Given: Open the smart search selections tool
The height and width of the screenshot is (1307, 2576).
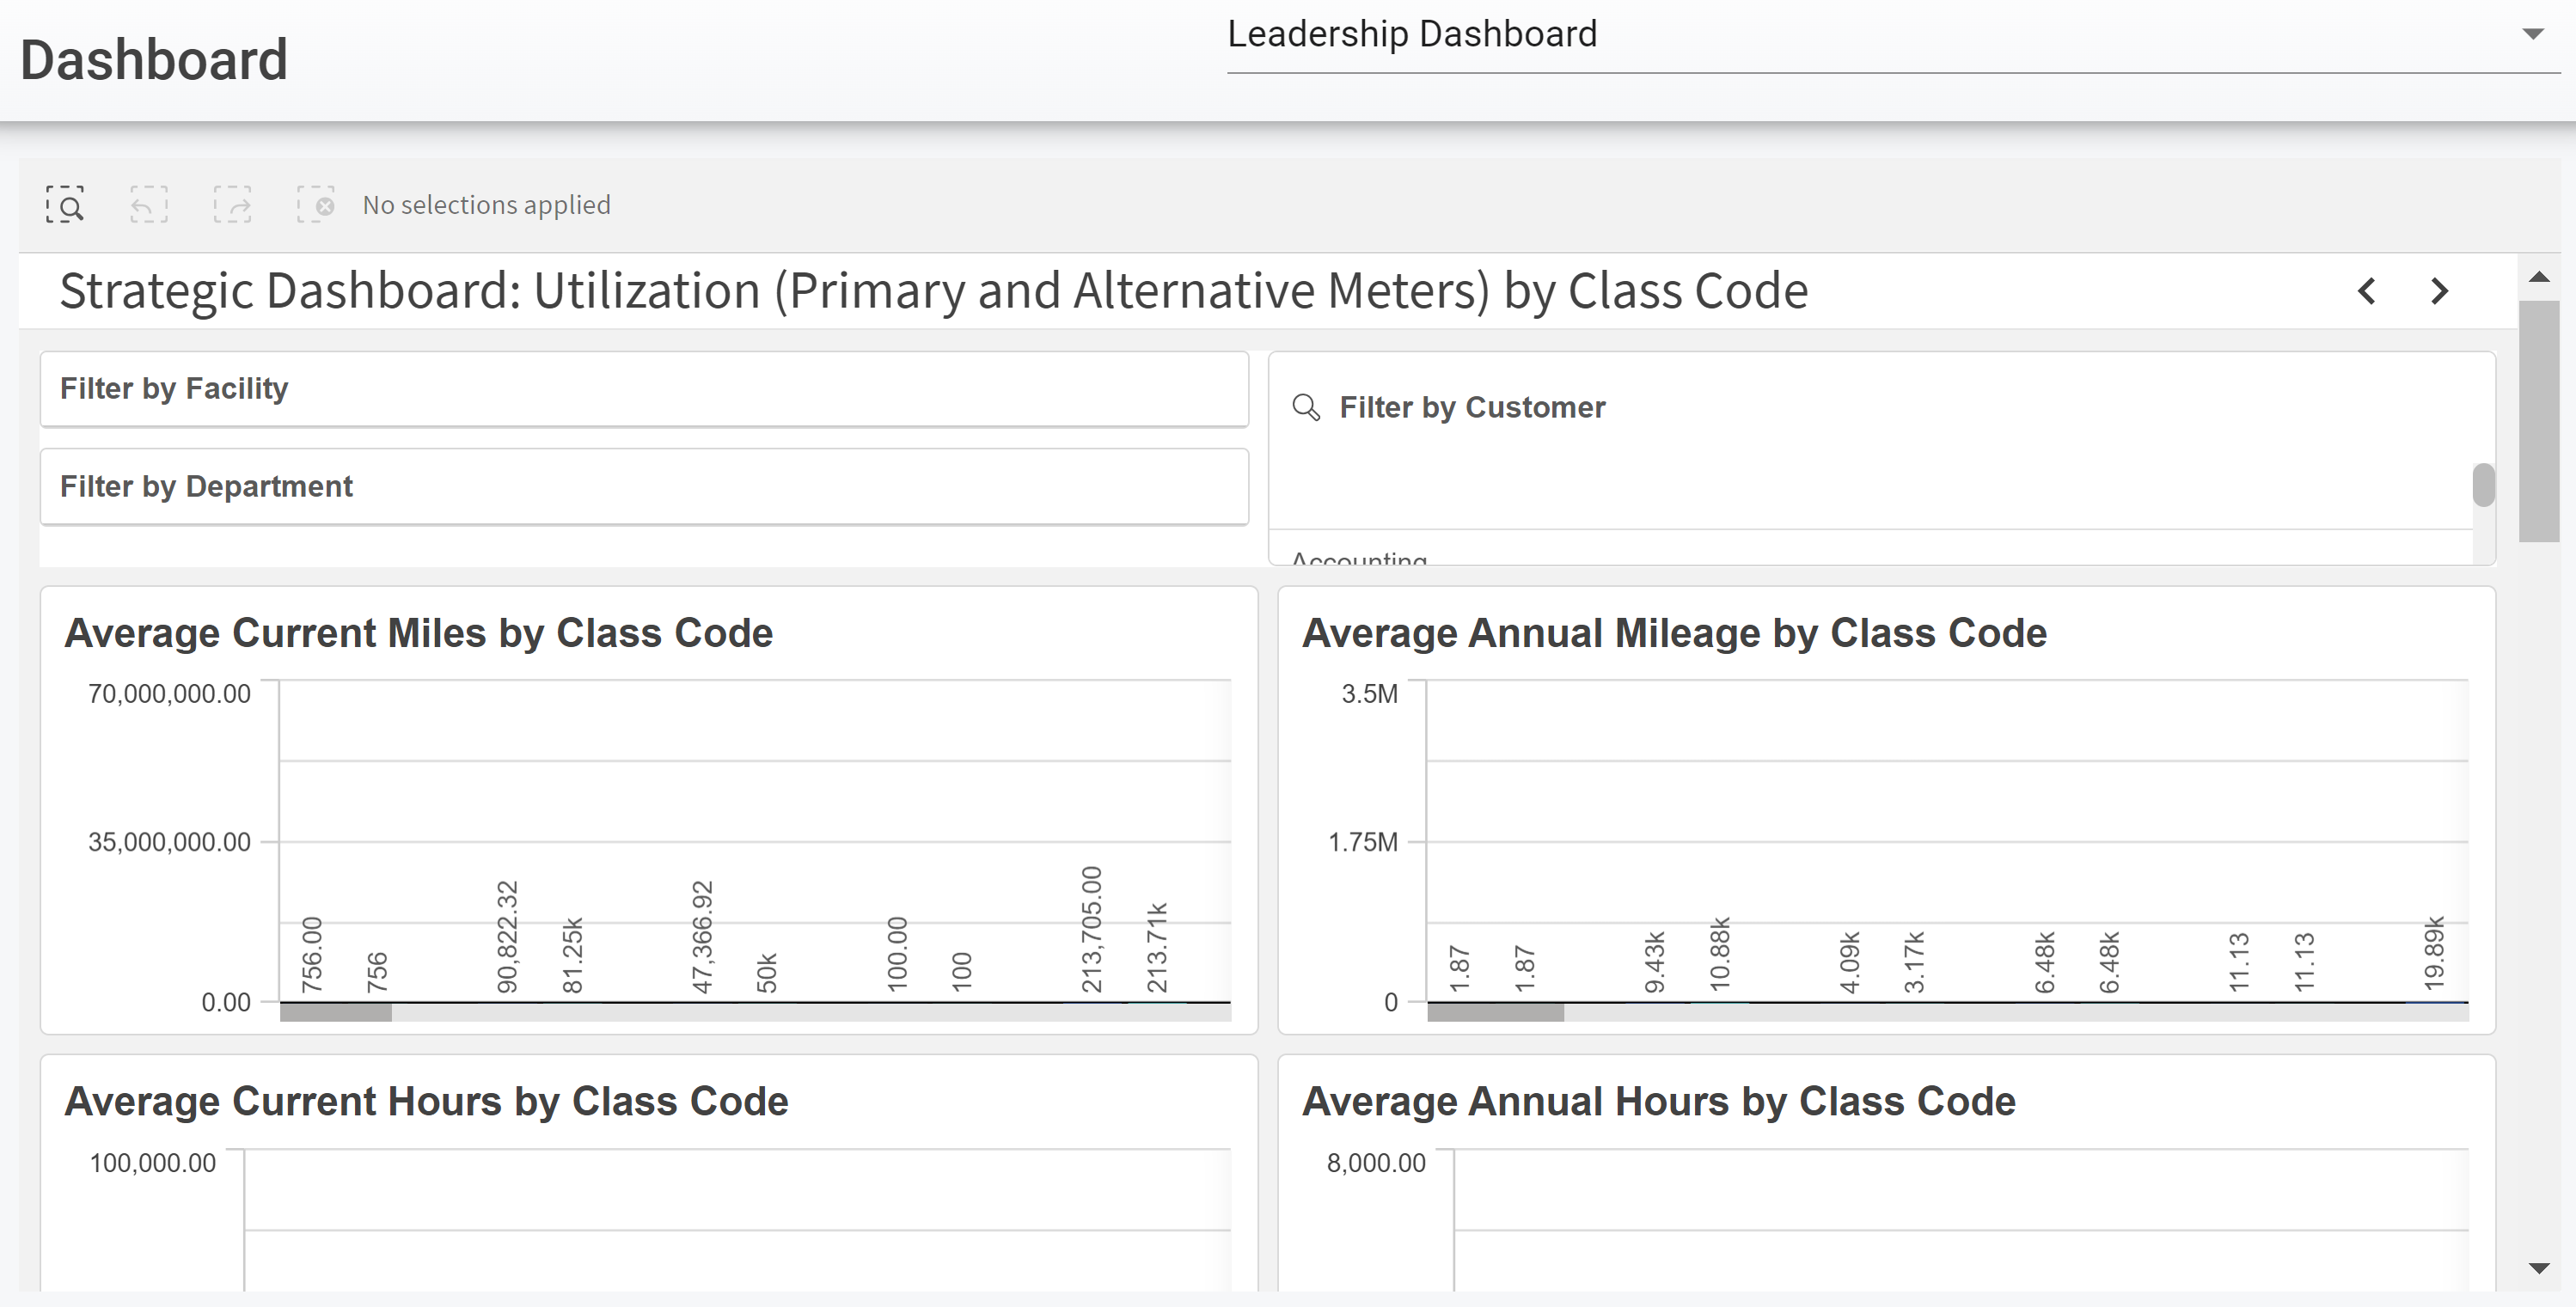Looking at the screenshot, I should tap(65, 205).
